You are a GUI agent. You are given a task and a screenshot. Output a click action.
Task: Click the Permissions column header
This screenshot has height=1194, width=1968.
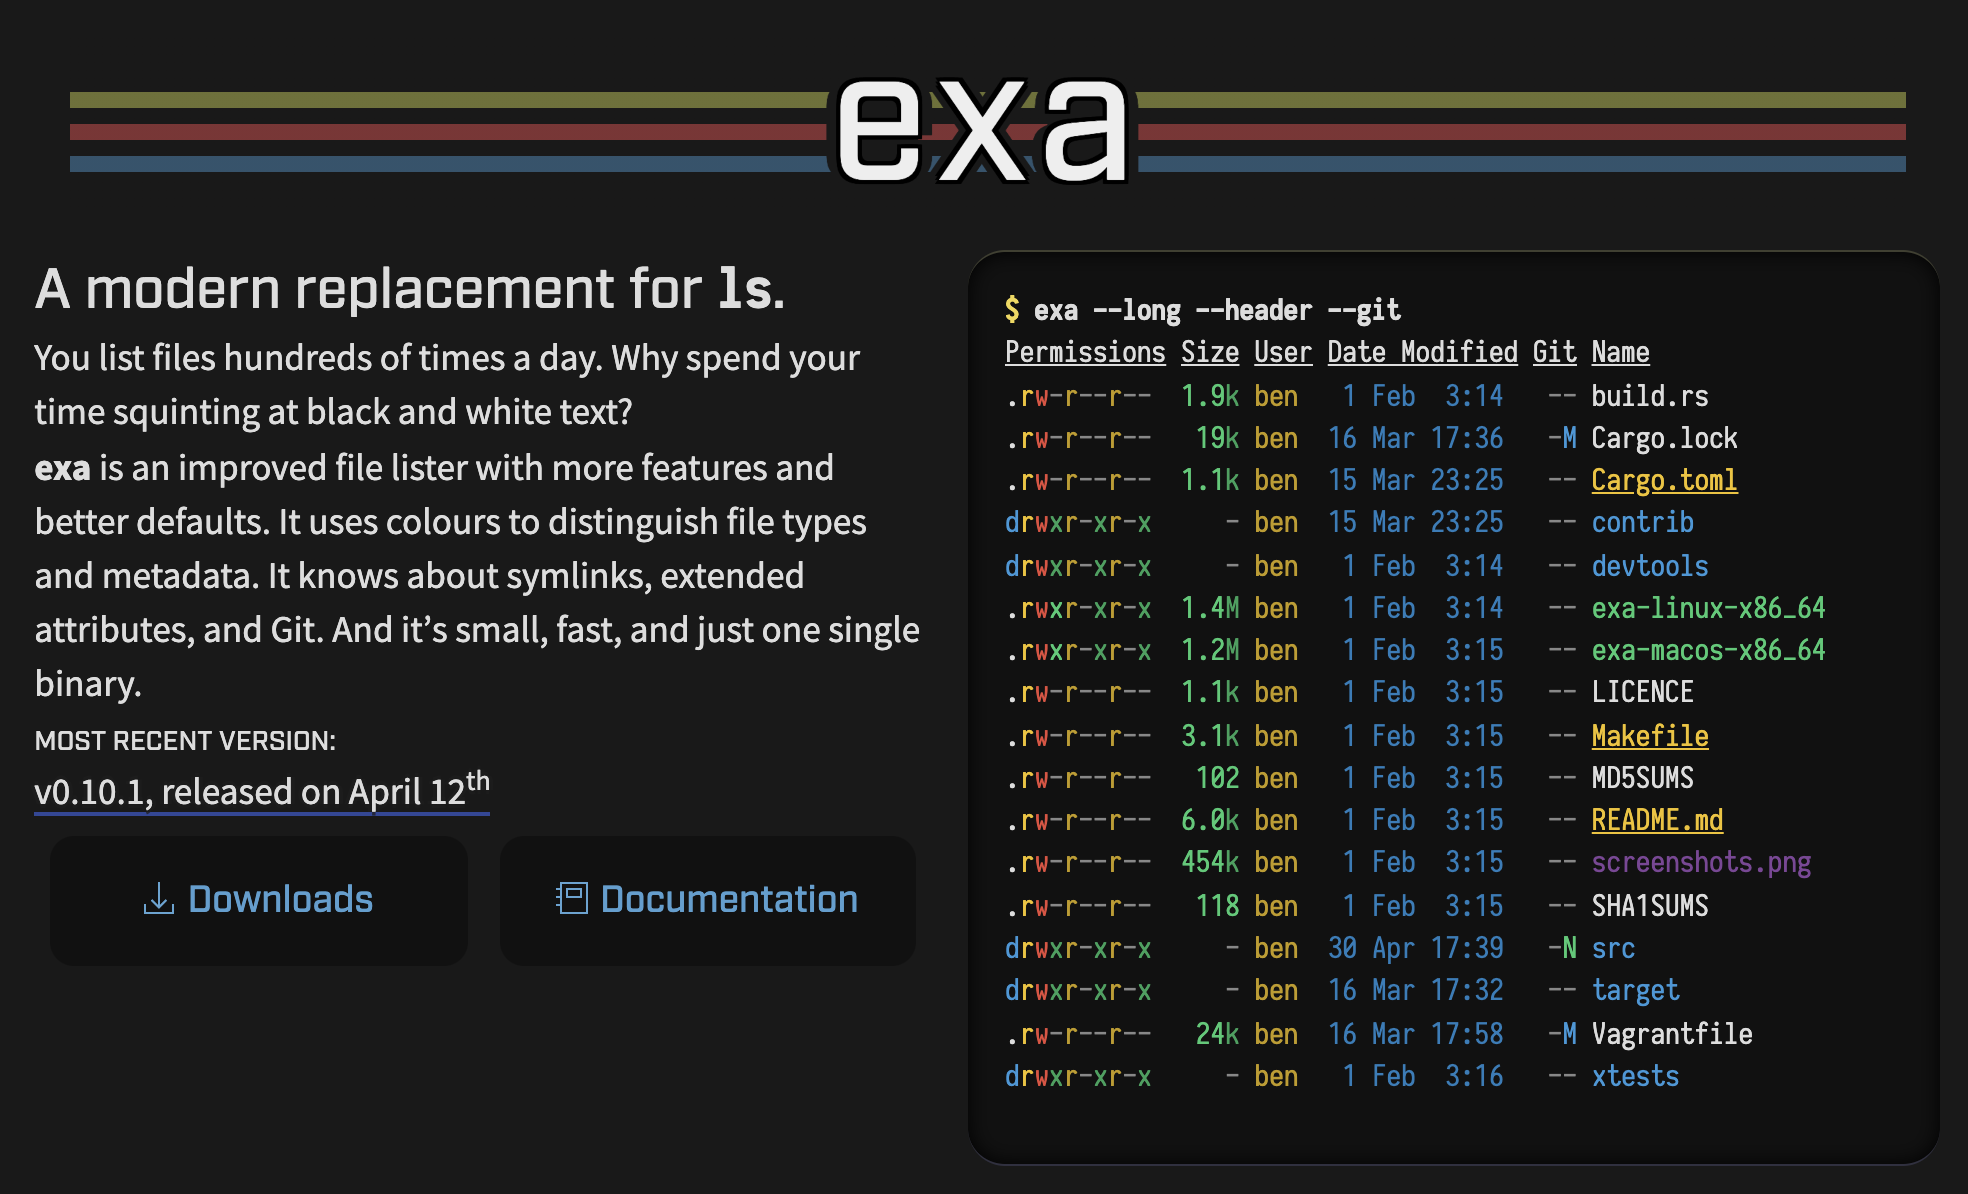(x=1085, y=352)
